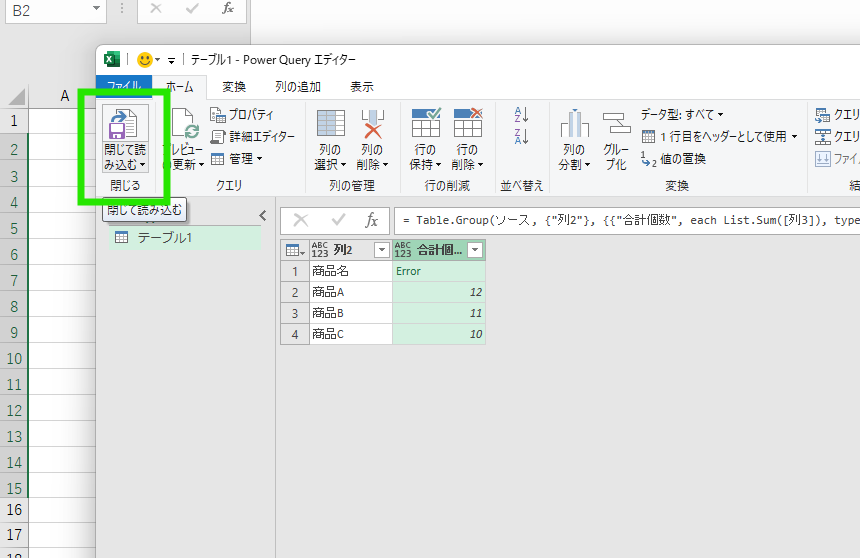Click the formula bar text field

(620, 220)
